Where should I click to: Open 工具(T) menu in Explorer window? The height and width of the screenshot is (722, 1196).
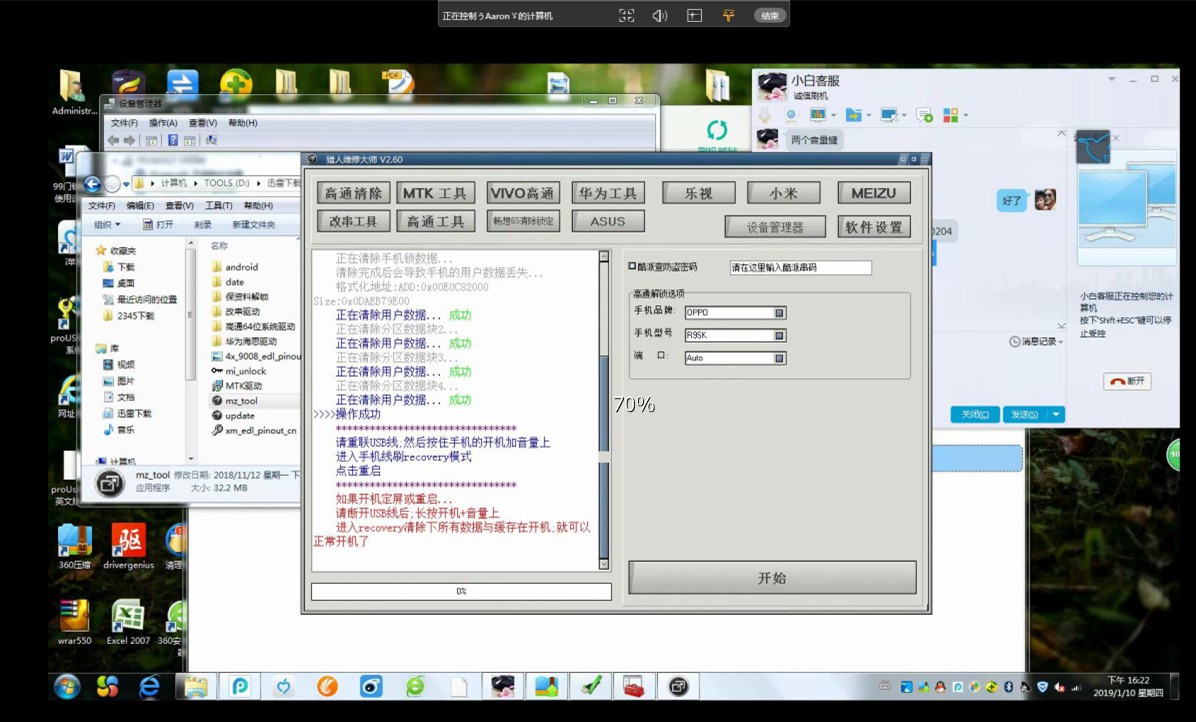pos(219,206)
